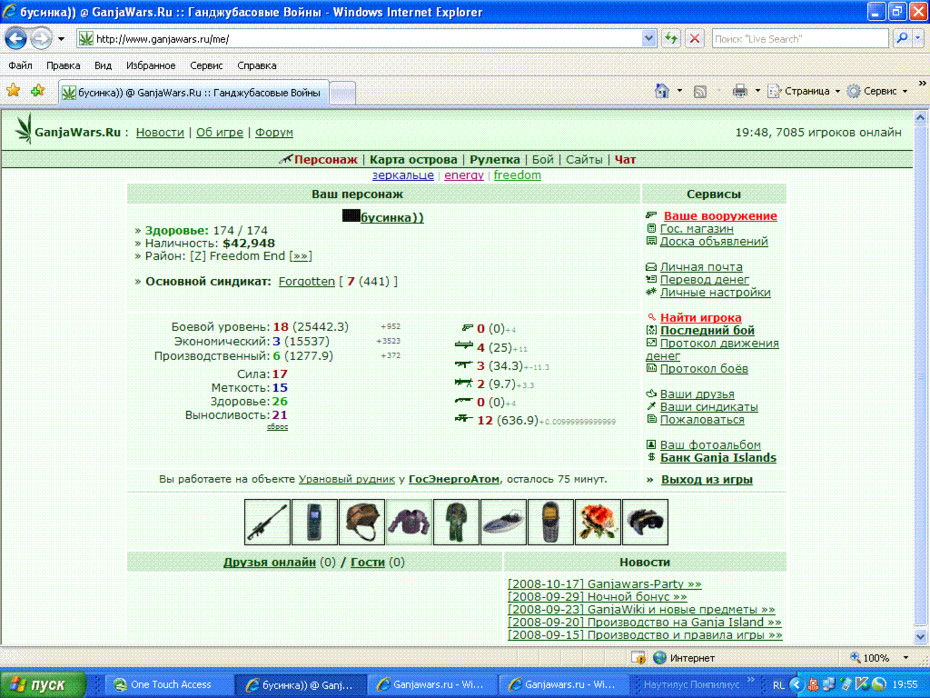
Task: Open the Страница toolbar dropdown
Action: point(805,91)
